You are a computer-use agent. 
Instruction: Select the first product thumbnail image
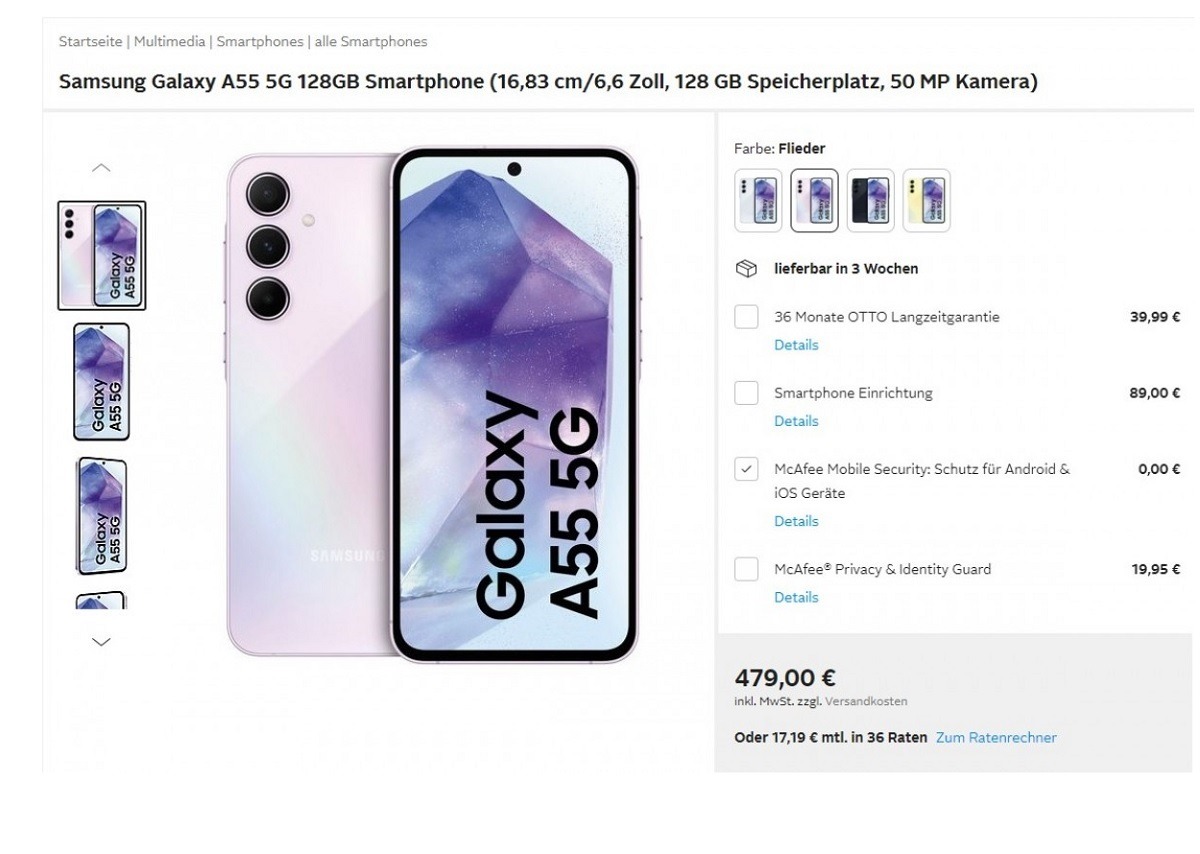pyautogui.click(x=102, y=256)
